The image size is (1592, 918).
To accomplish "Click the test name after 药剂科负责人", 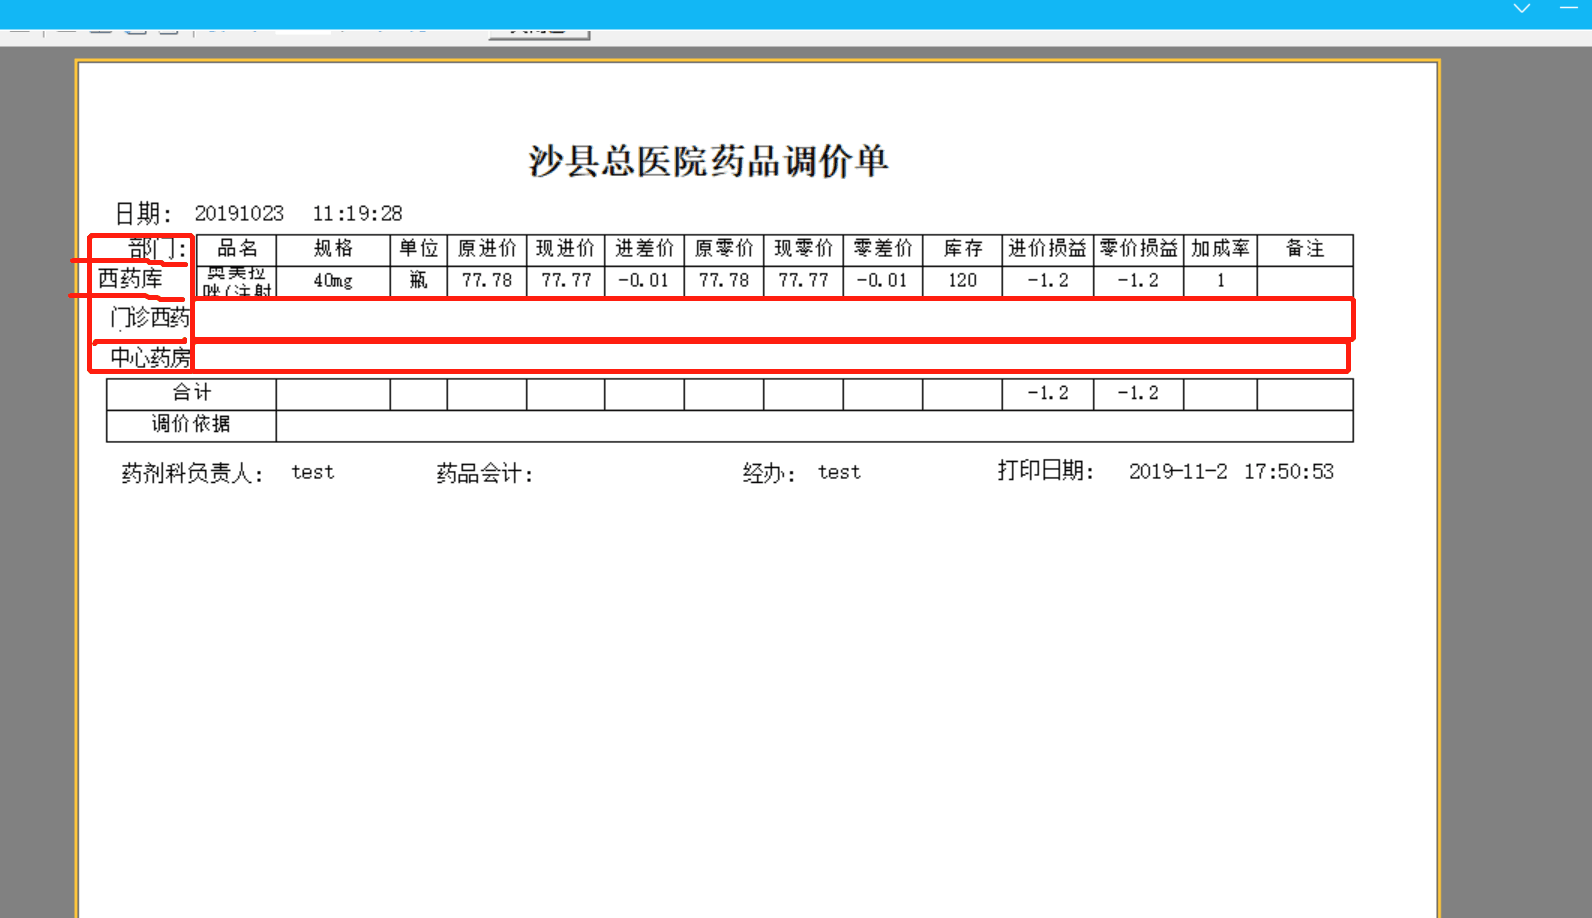I will point(313,472).
